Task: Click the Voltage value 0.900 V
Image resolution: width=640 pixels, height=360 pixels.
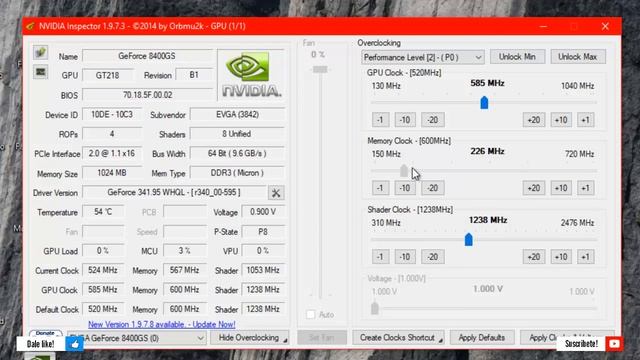Action: [263, 212]
